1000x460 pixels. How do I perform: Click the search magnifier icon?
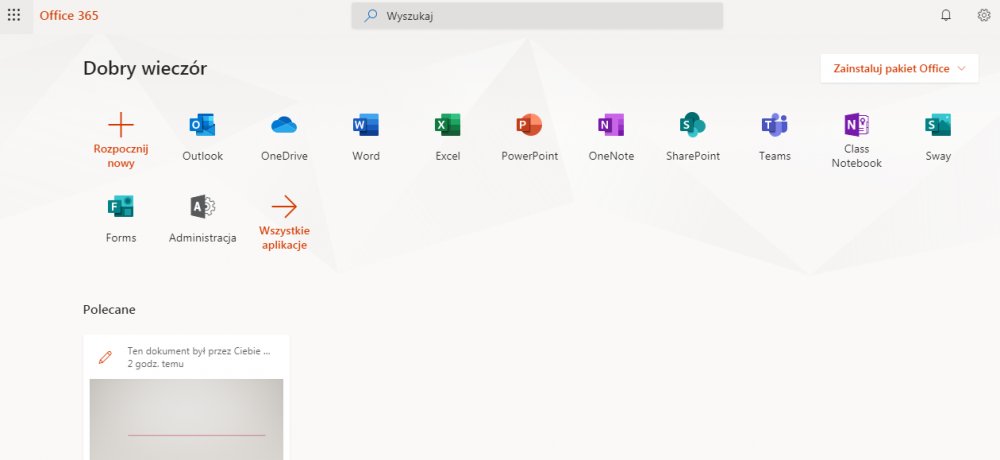click(x=371, y=16)
